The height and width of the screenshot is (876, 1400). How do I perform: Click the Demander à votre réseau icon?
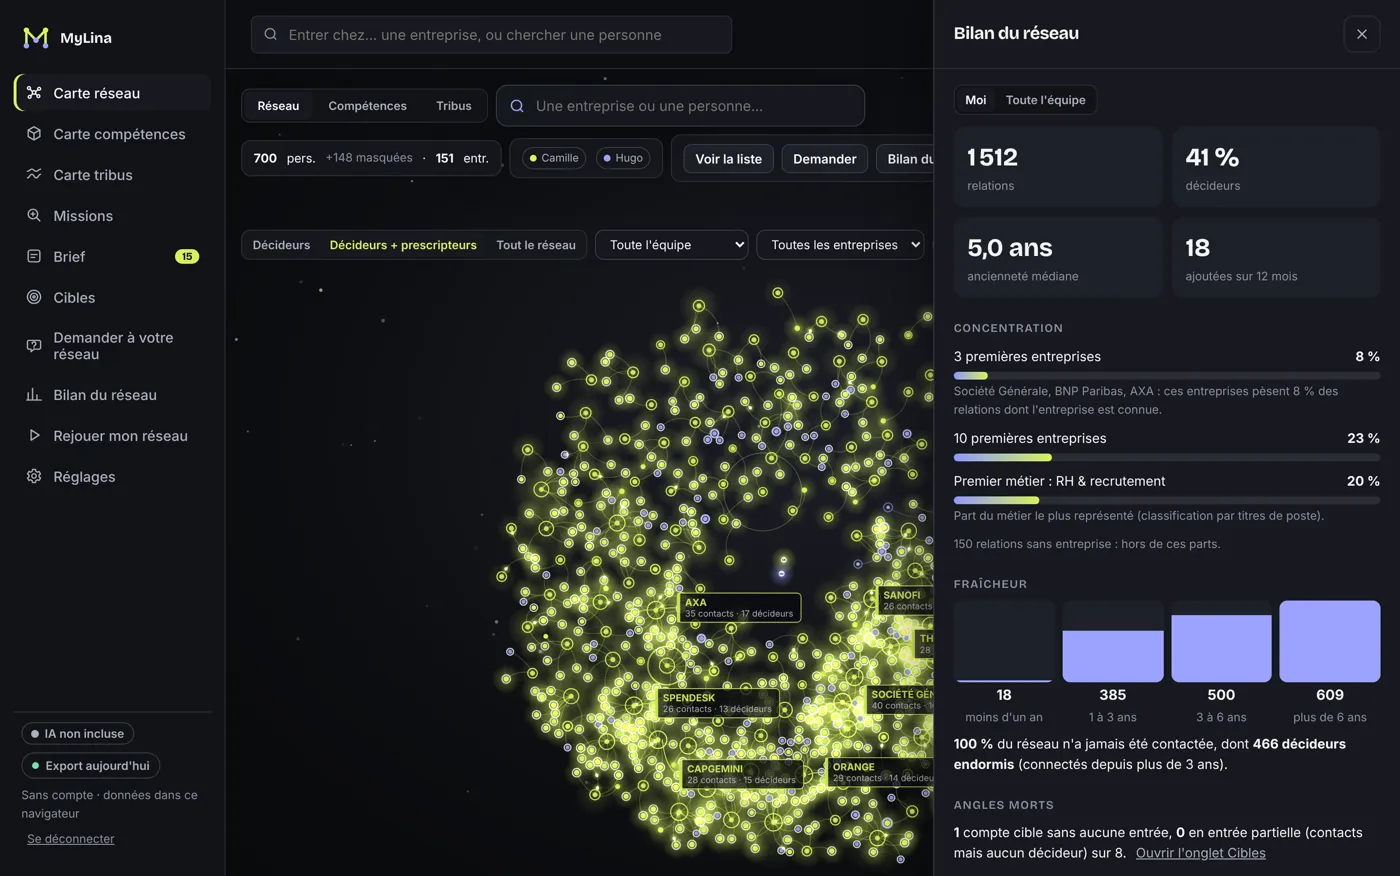click(34, 346)
